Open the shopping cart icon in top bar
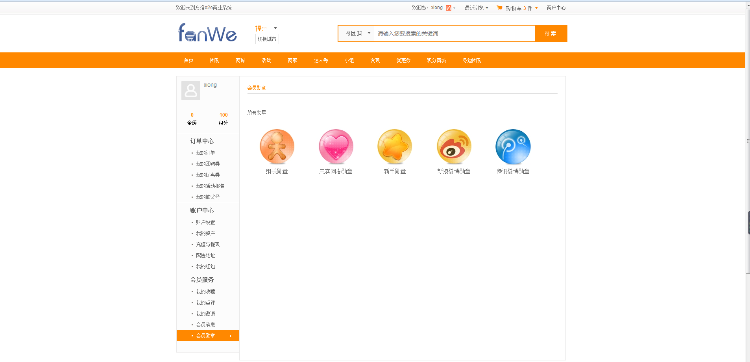 (x=499, y=8)
